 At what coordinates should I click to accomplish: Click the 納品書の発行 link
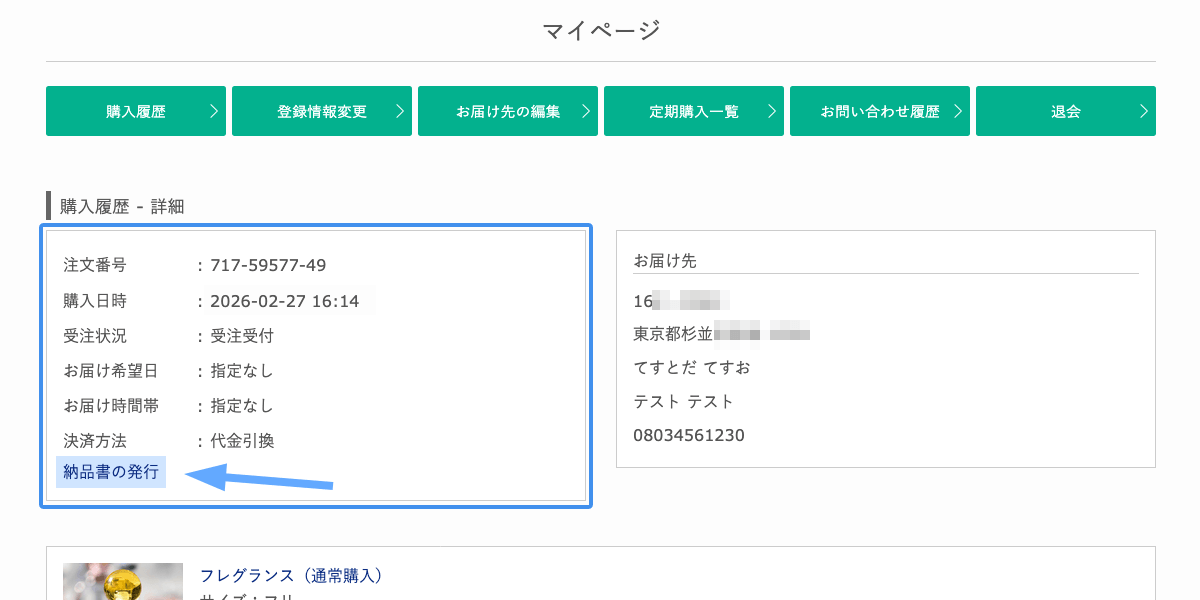[111, 472]
